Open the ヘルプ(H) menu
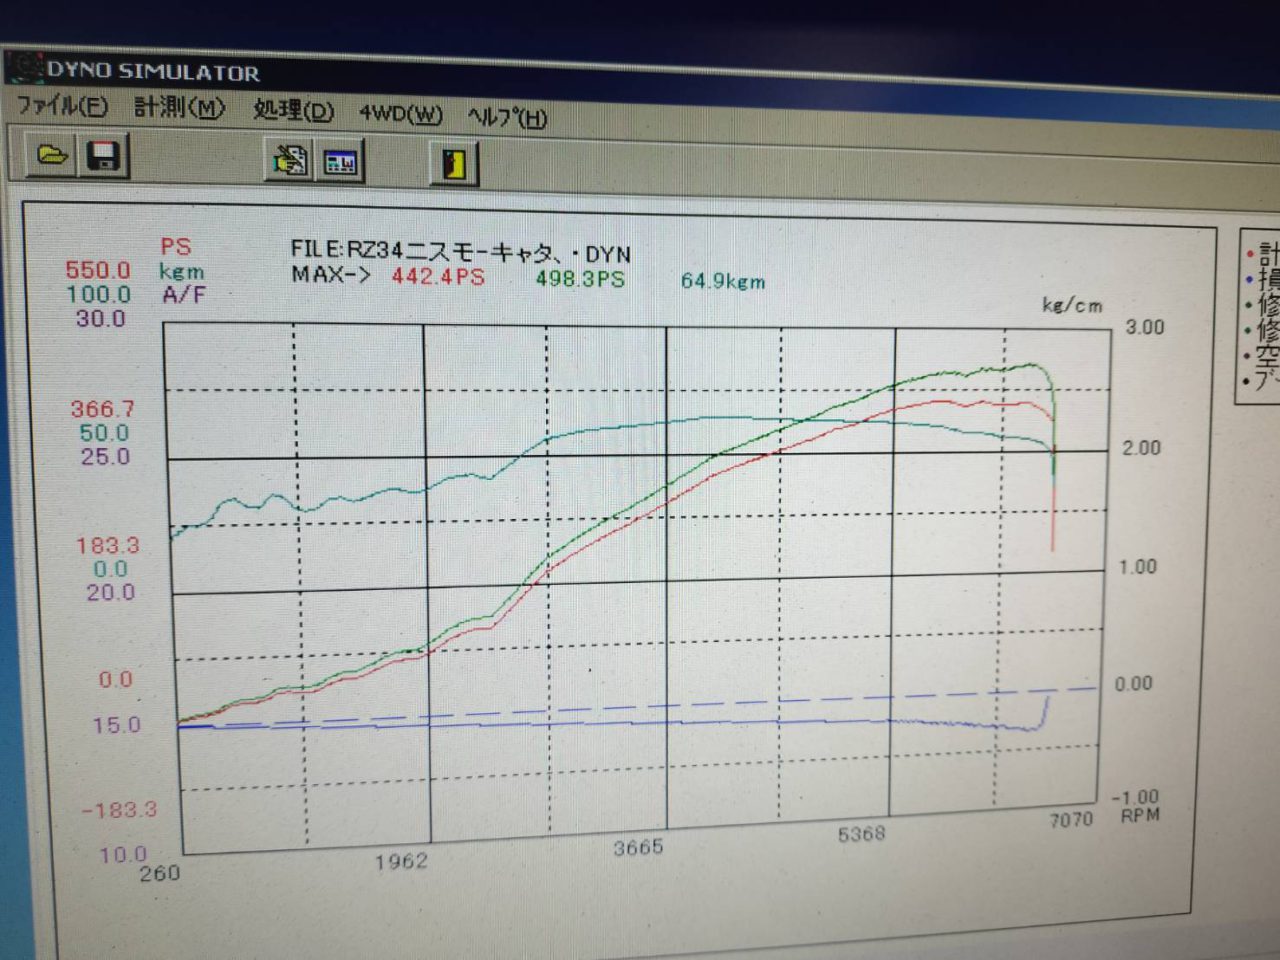This screenshot has height=960, width=1280. (x=507, y=118)
